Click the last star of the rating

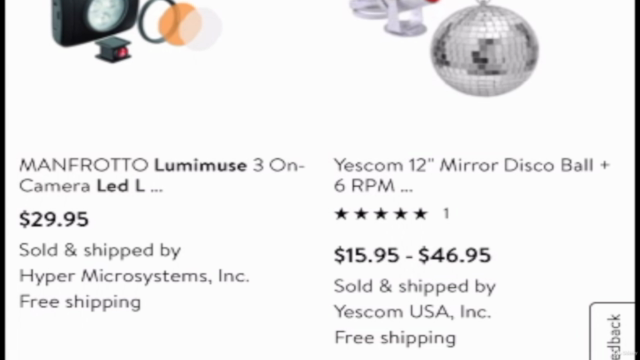click(420, 214)
